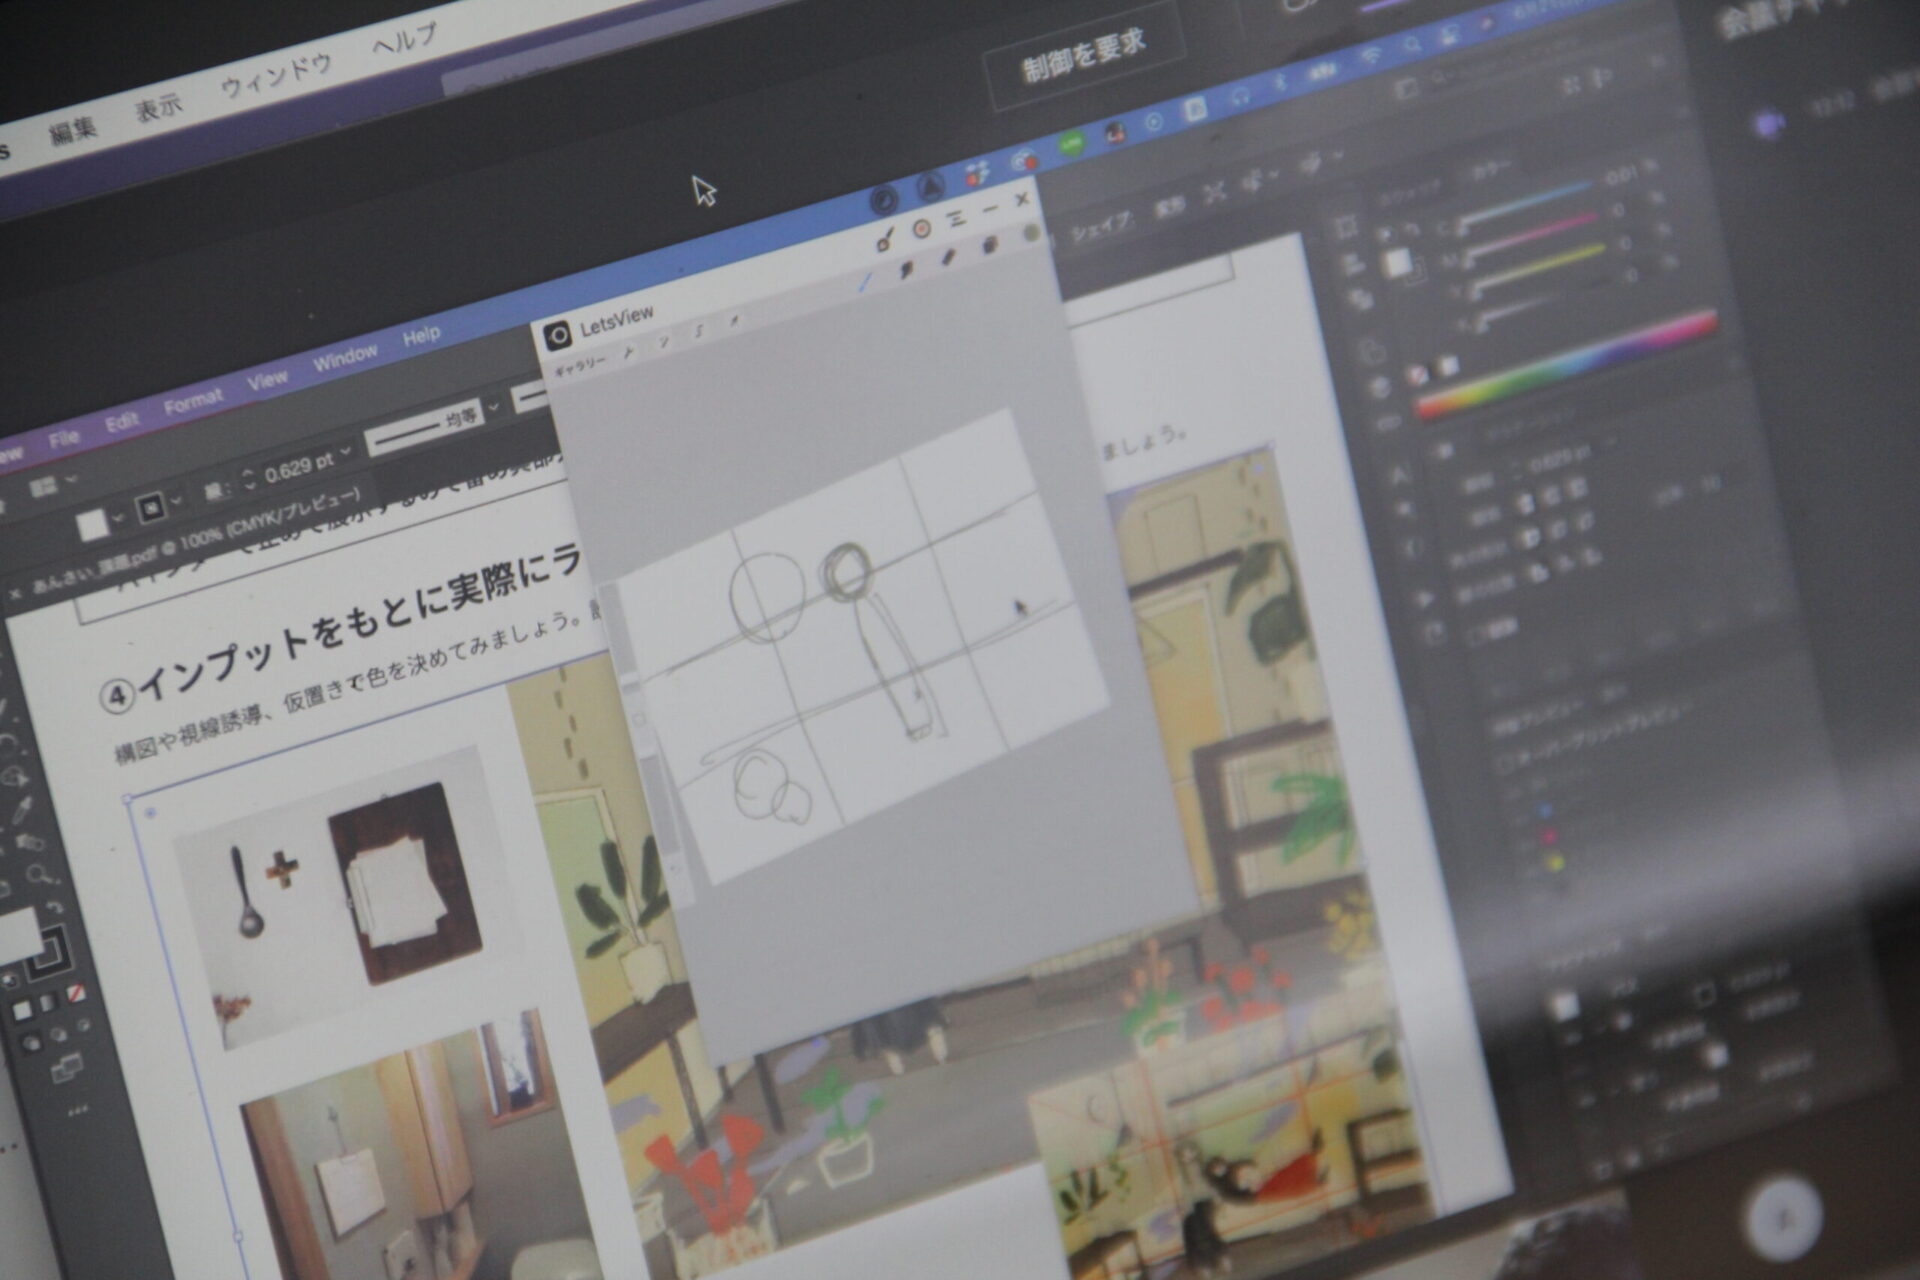This screenshot has height=1280, width=1920.
Task: Open the LetsView hamburger menu icon
Action: tap(956, 218)
